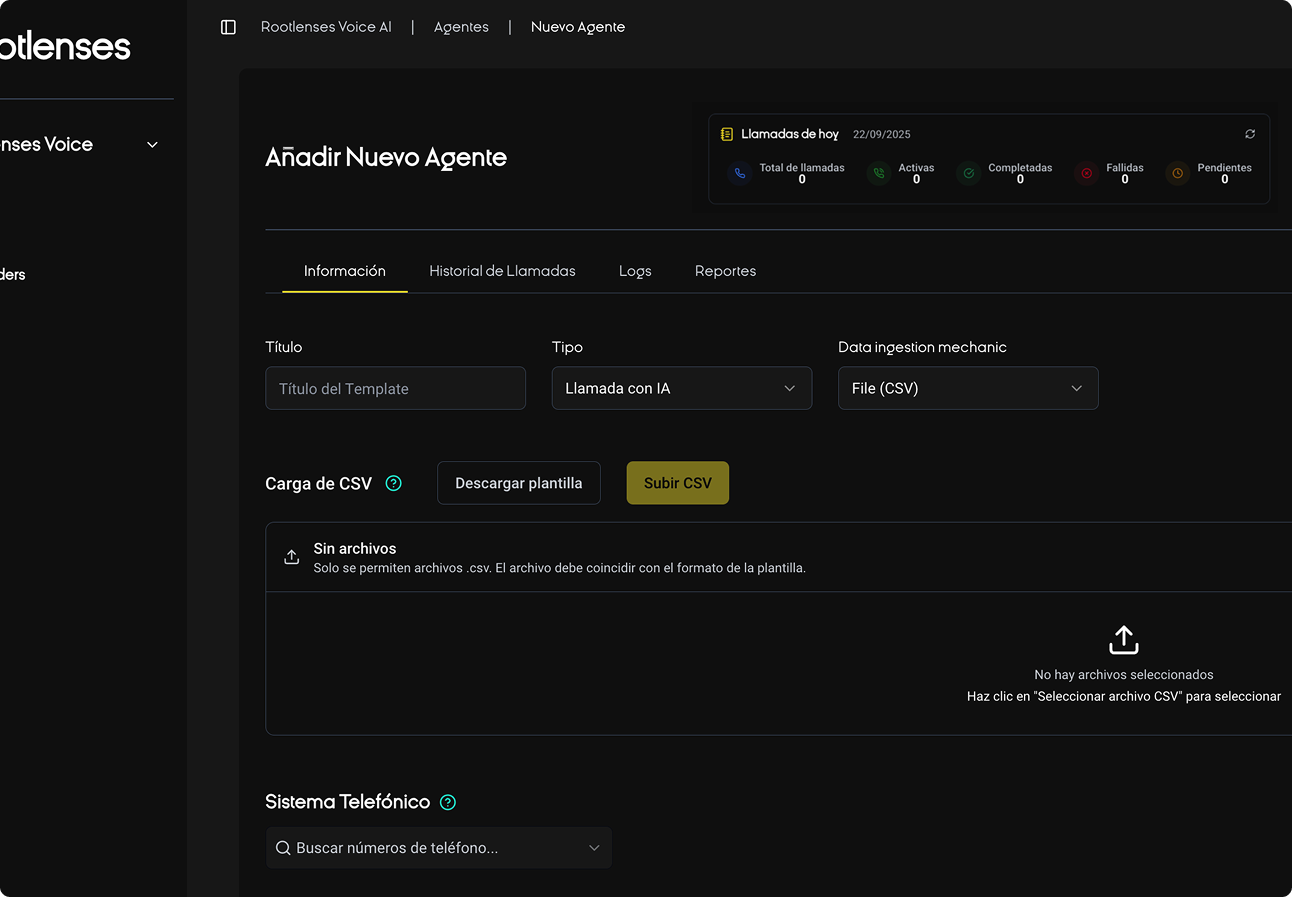This screenshot has width=1292, height=897.
Task: Click the orange Pendientes clock icon
Action: click(x=1178, y=173)
